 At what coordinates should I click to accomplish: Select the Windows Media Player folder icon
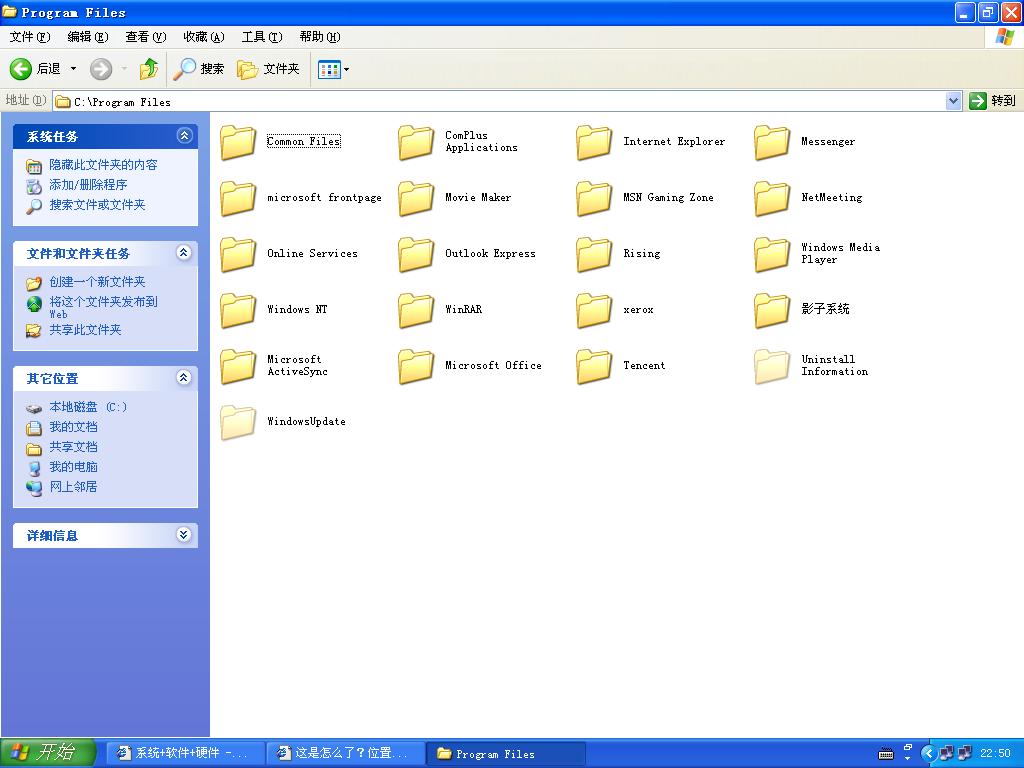(772, 254)
